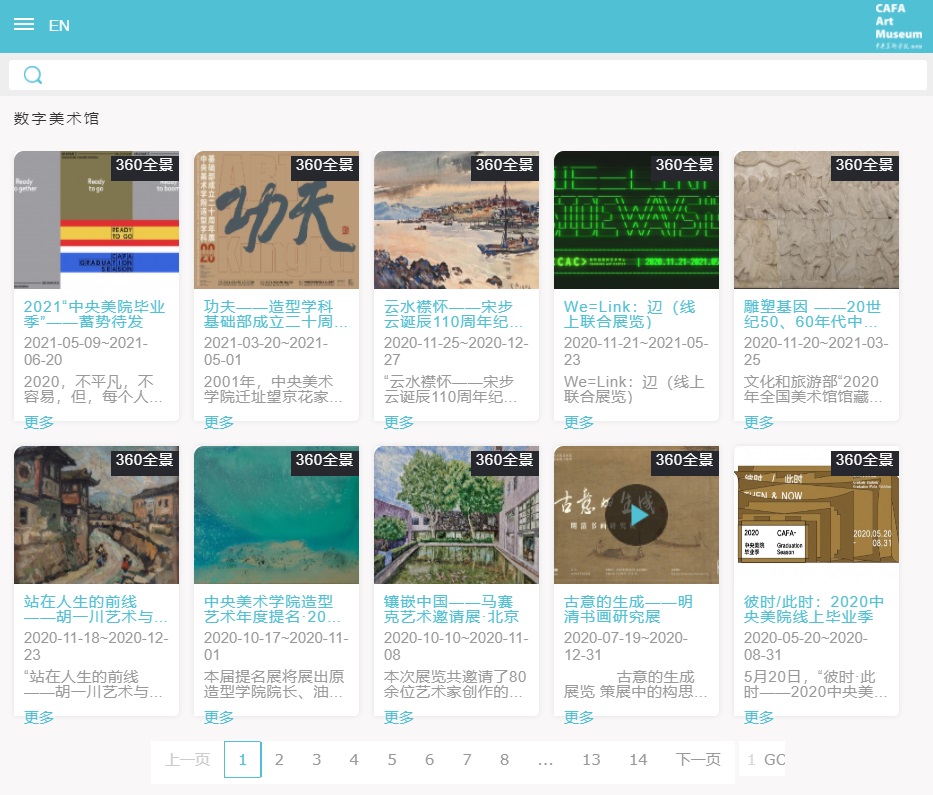933x795 pixels.
Task: Click the 数字美术馆 section heading
Action: (x=57, y=118)
